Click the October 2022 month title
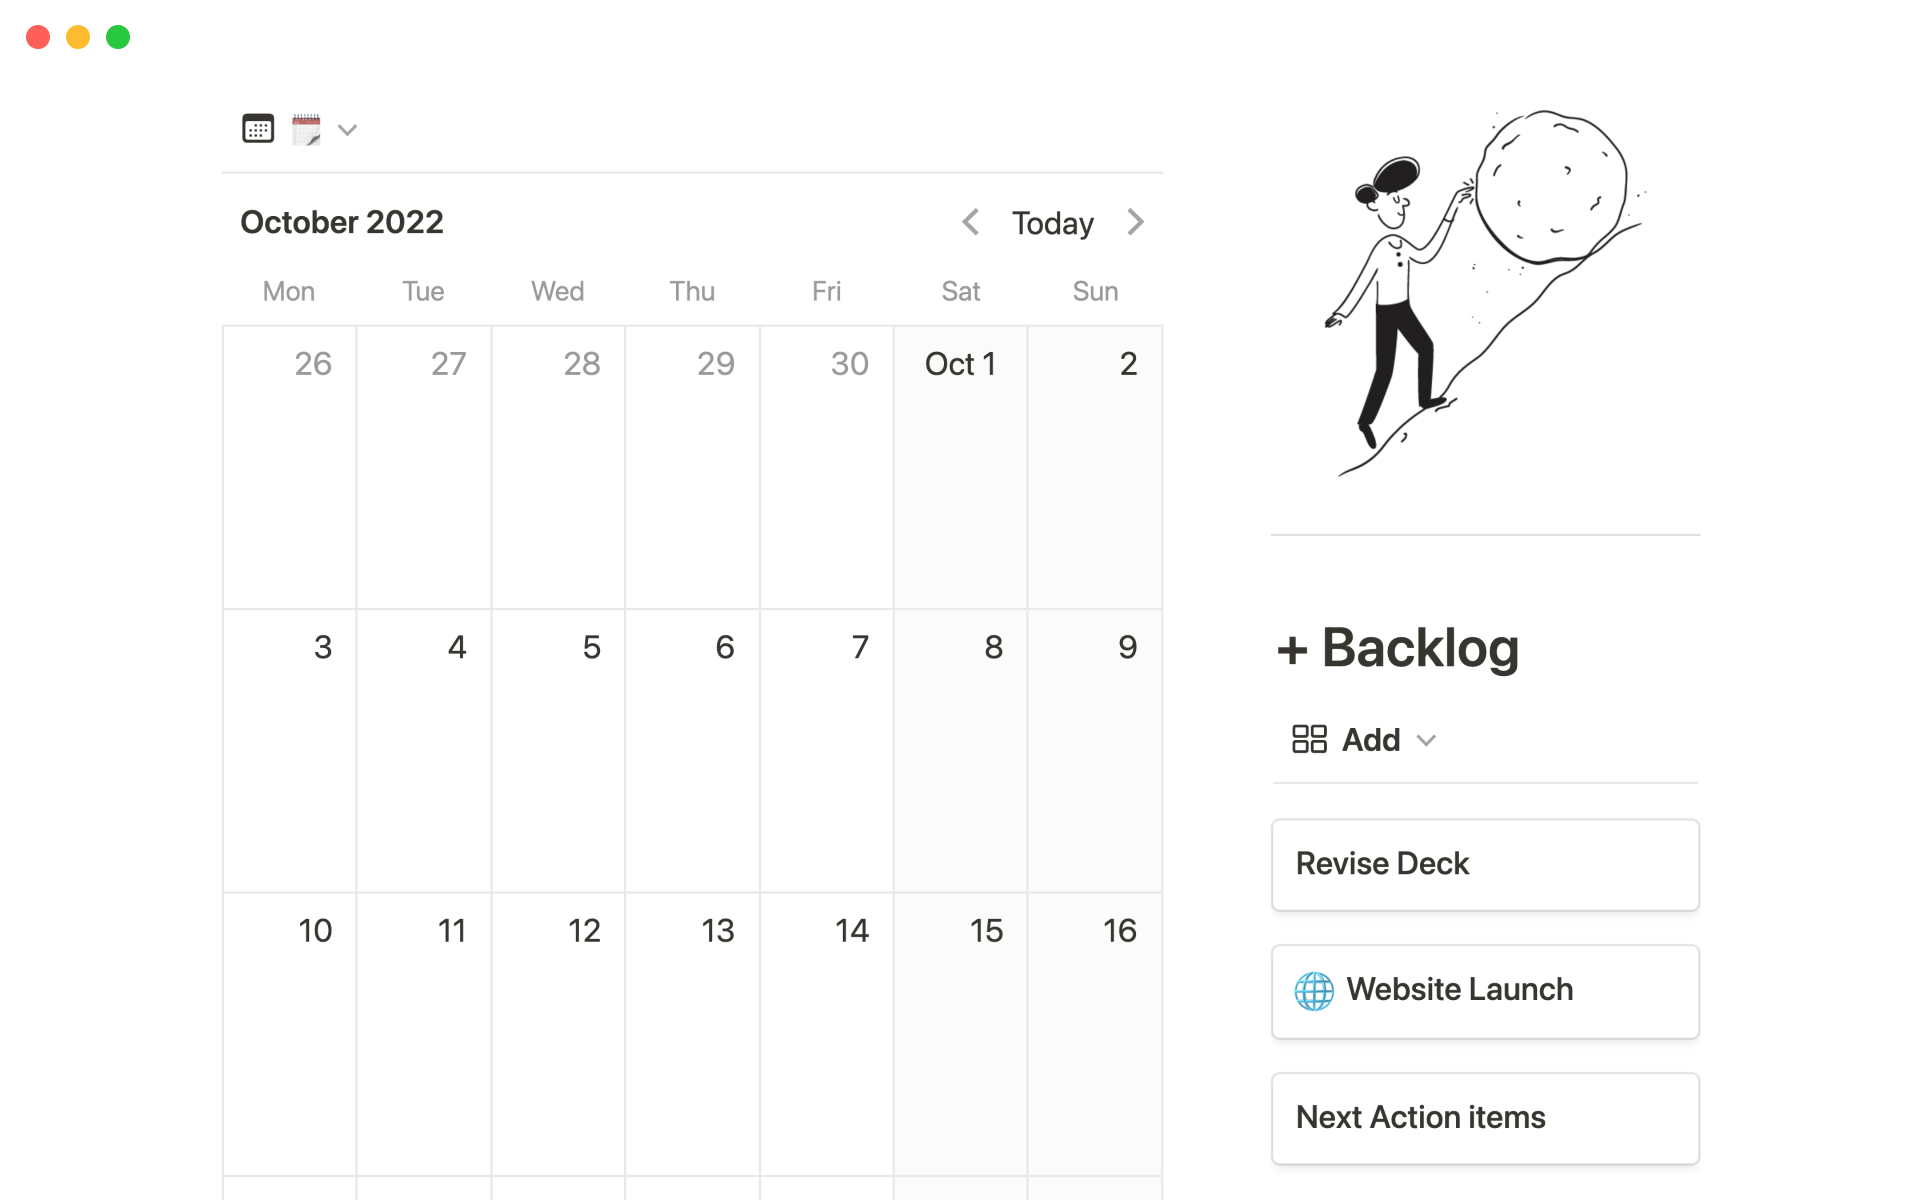The width and height of the screenshot is (1920, 1200). click(x=342, y=222)
